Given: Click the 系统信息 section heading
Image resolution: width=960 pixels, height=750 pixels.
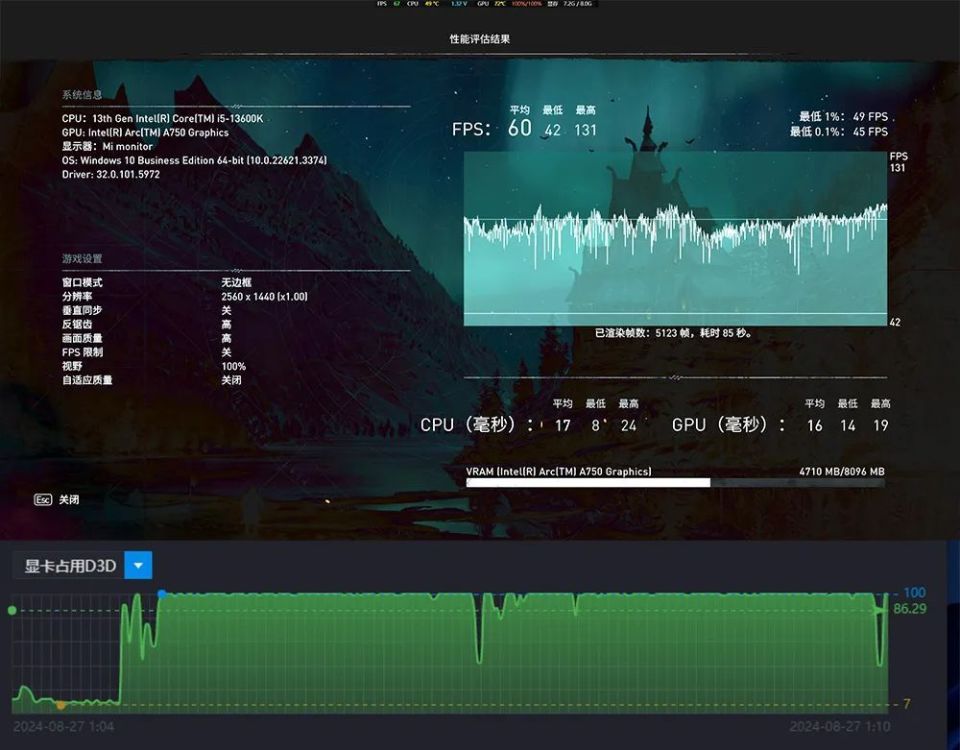Looking at the screenshot, I should (x=82, y=94).
